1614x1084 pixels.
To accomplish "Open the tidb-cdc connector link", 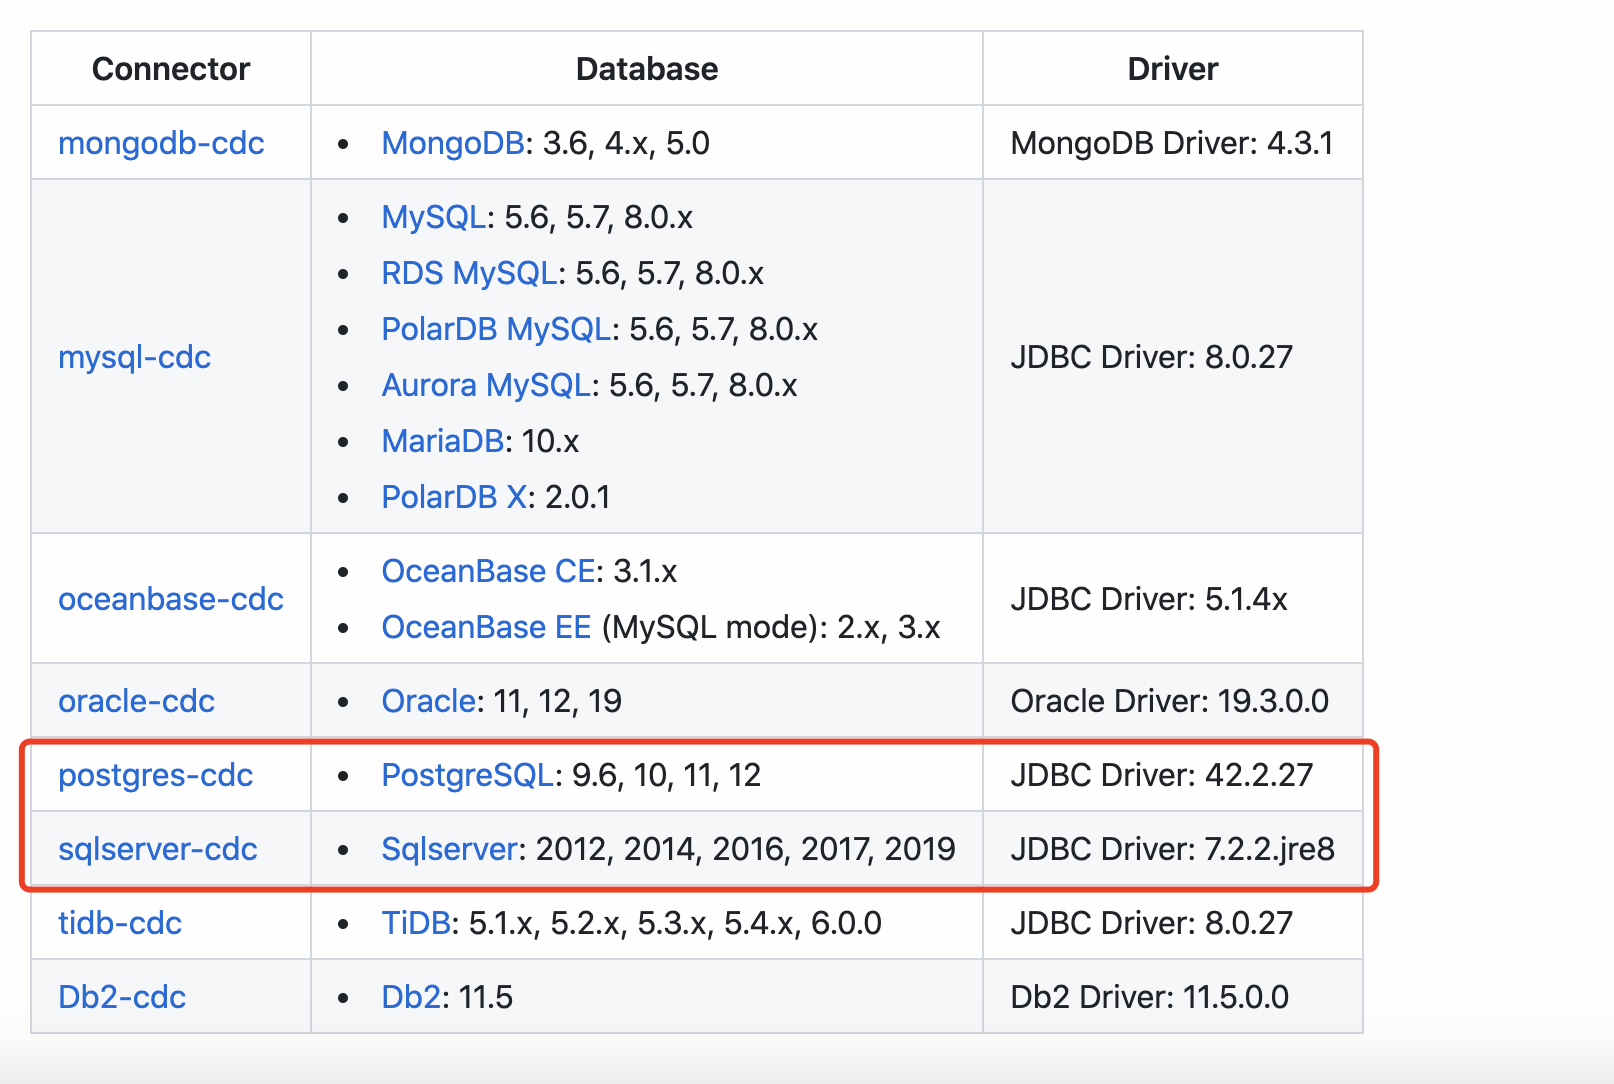I will click(120, 923).
